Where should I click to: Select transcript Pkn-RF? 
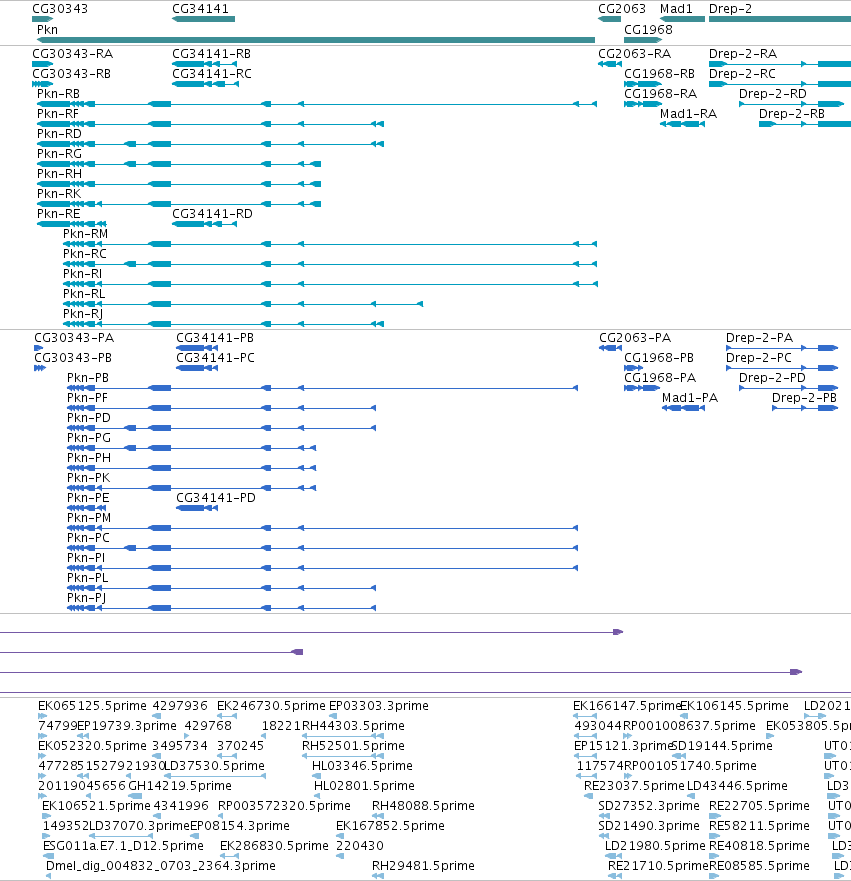pyautogui.click(x=211, y=124)
